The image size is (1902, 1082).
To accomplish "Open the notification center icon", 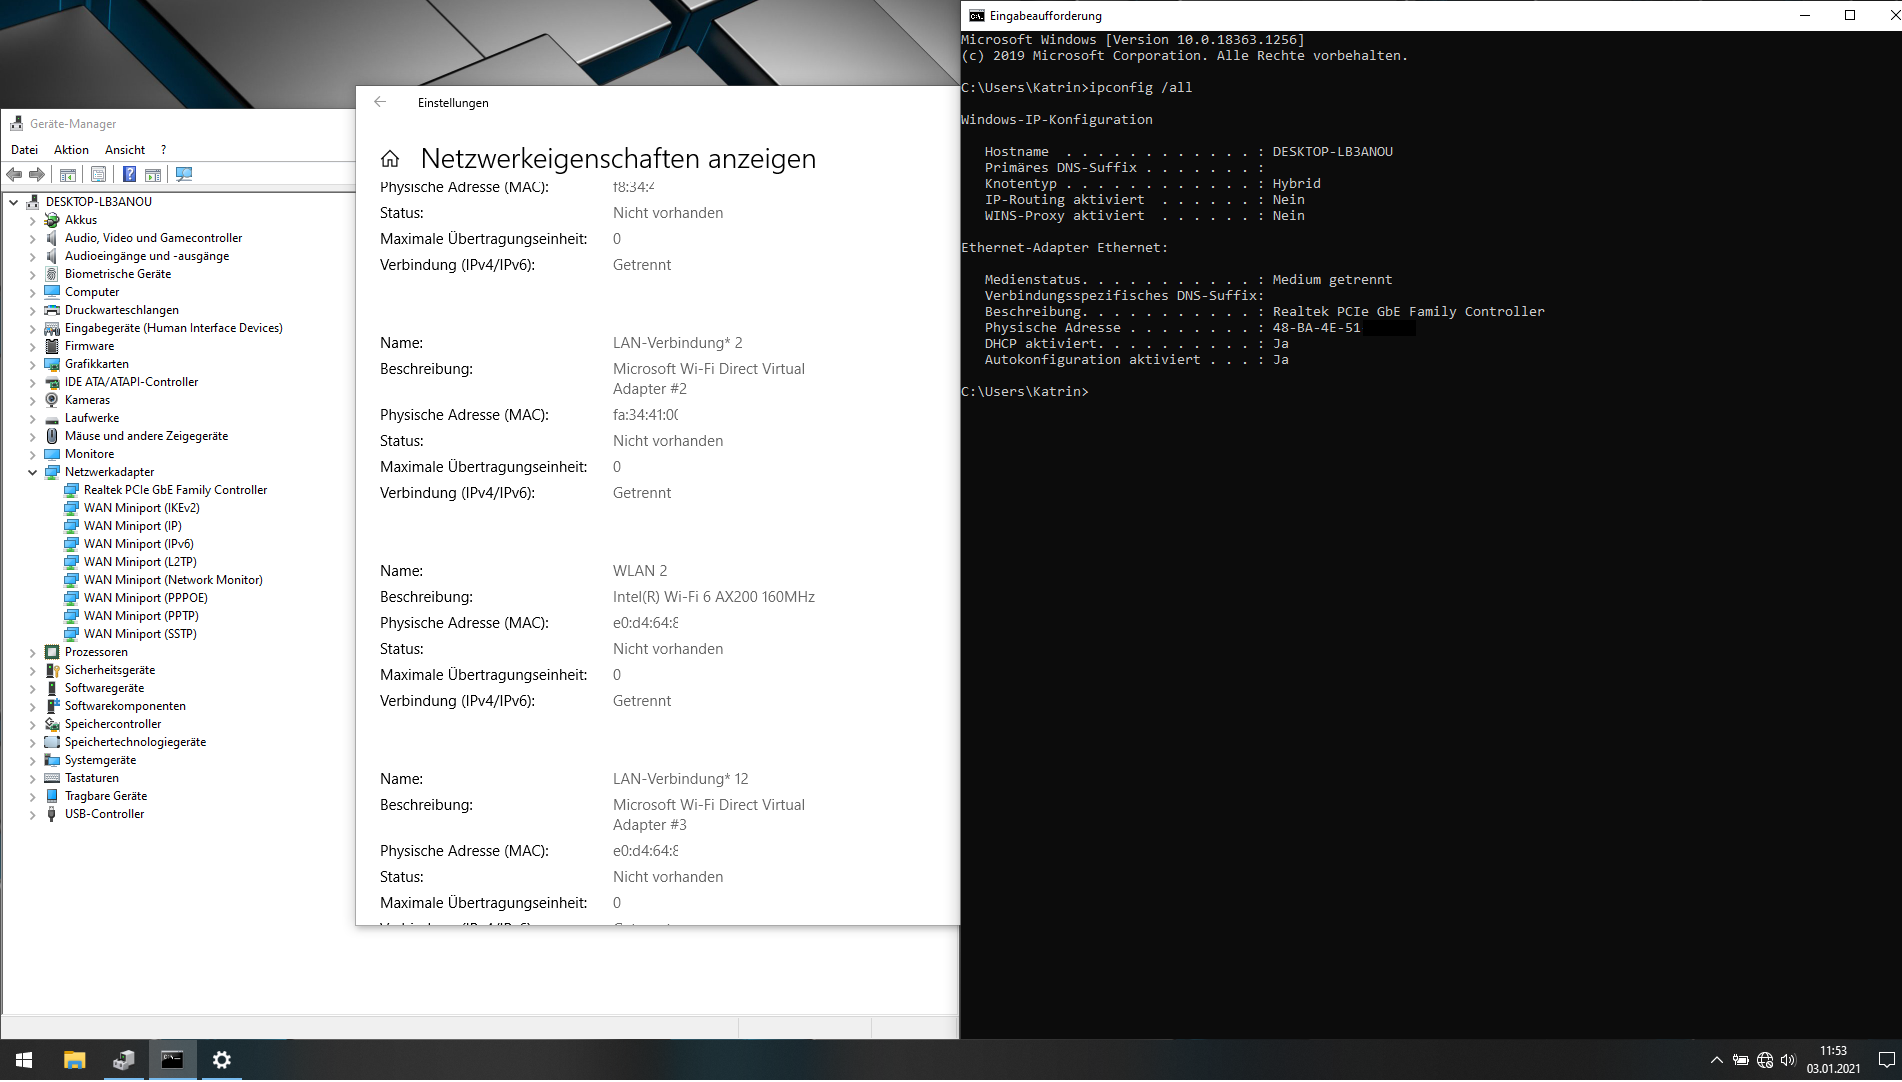I will tap(1886, 1060).
